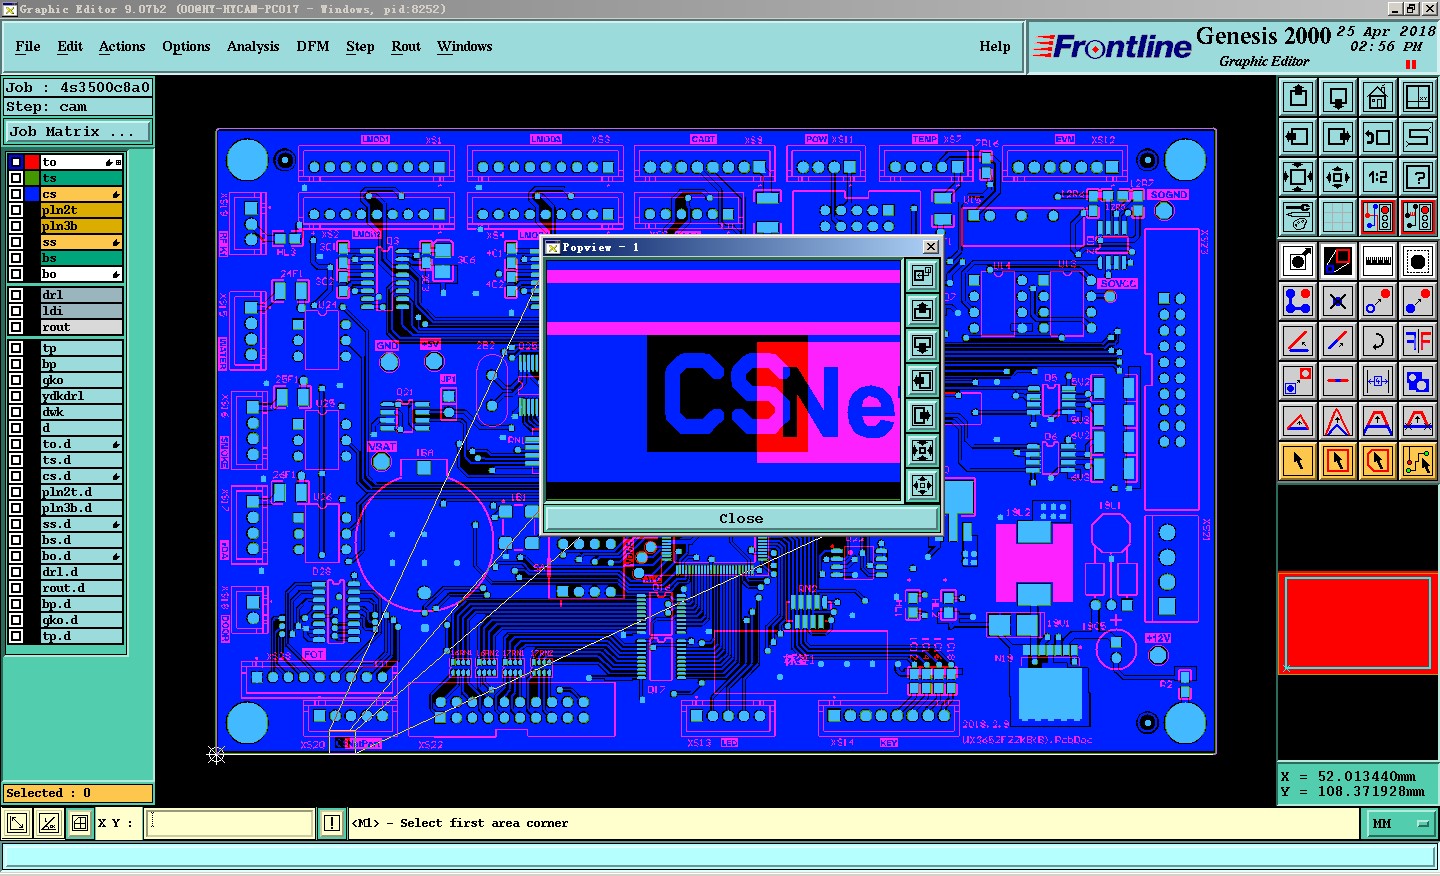Select the polygon area select arrow tool
The height and width of the screenshot is (876, 1440).
click(x=1378, y=461)
